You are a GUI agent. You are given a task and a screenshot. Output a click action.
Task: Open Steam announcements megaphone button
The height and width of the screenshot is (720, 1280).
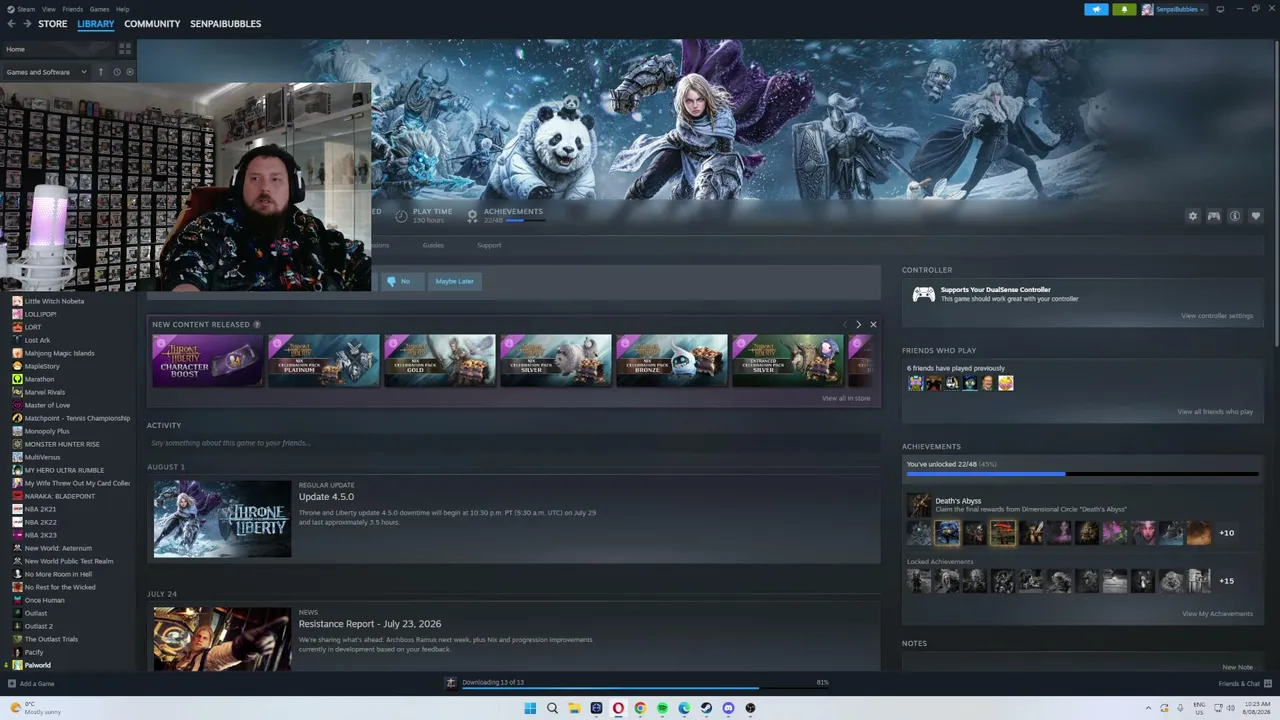pyautogui.click(x=1097, y=9)
